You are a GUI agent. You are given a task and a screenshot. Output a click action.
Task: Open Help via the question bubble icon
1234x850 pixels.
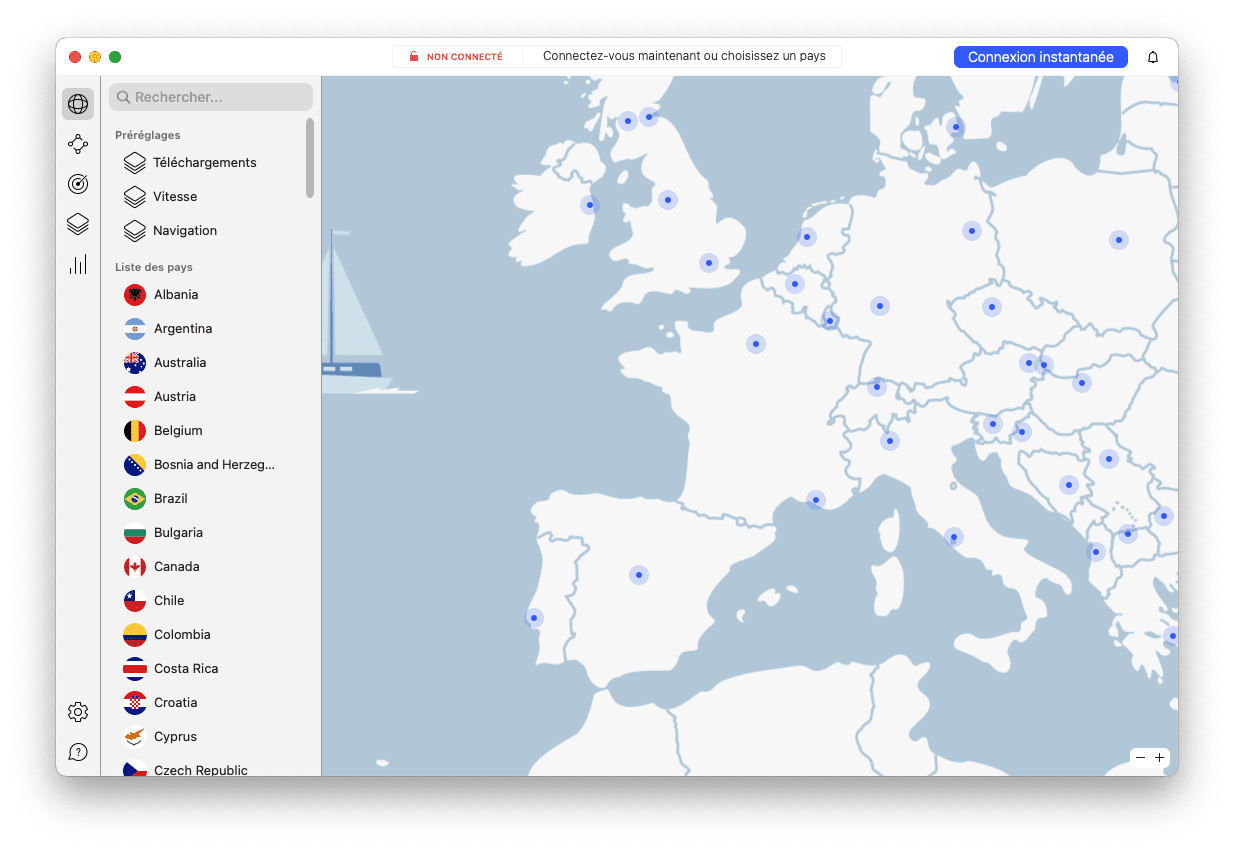pyautogui.click(x=78, y=751)
